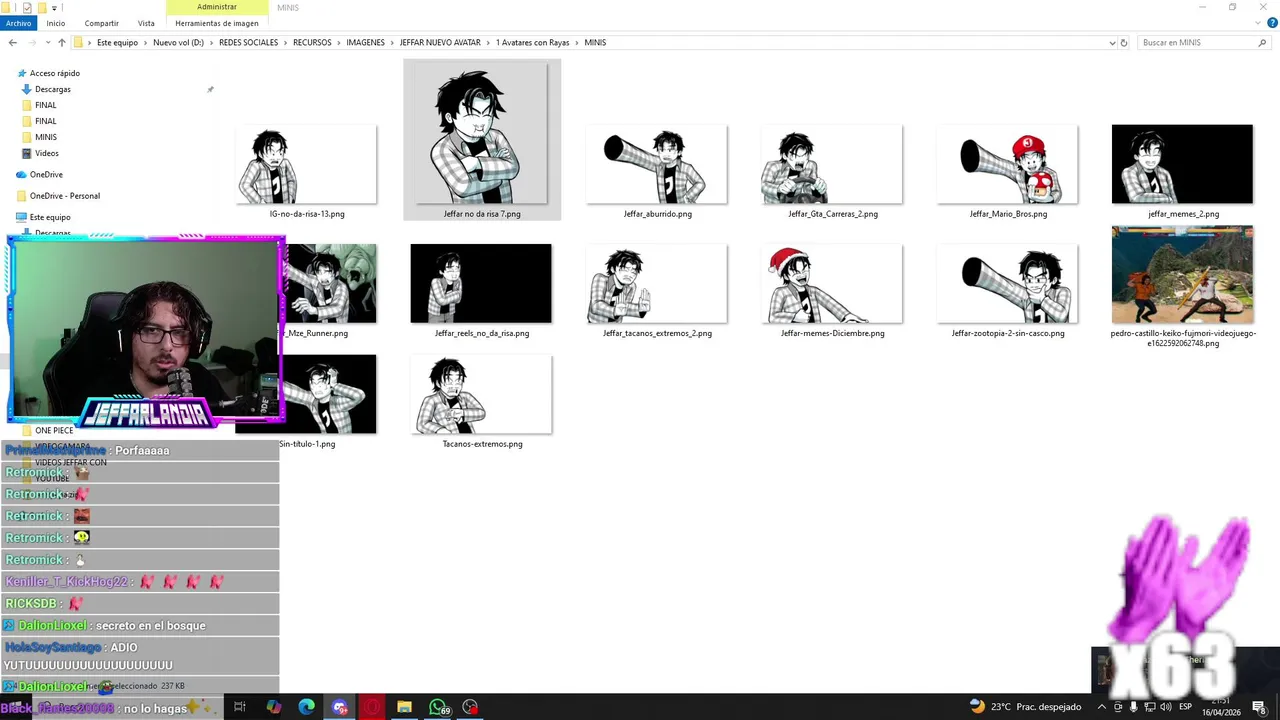Image resolution: width=1280 pixels, height=720 pixels.
Task: Open the Vista ribbon tab
Action: pos(146,23)
